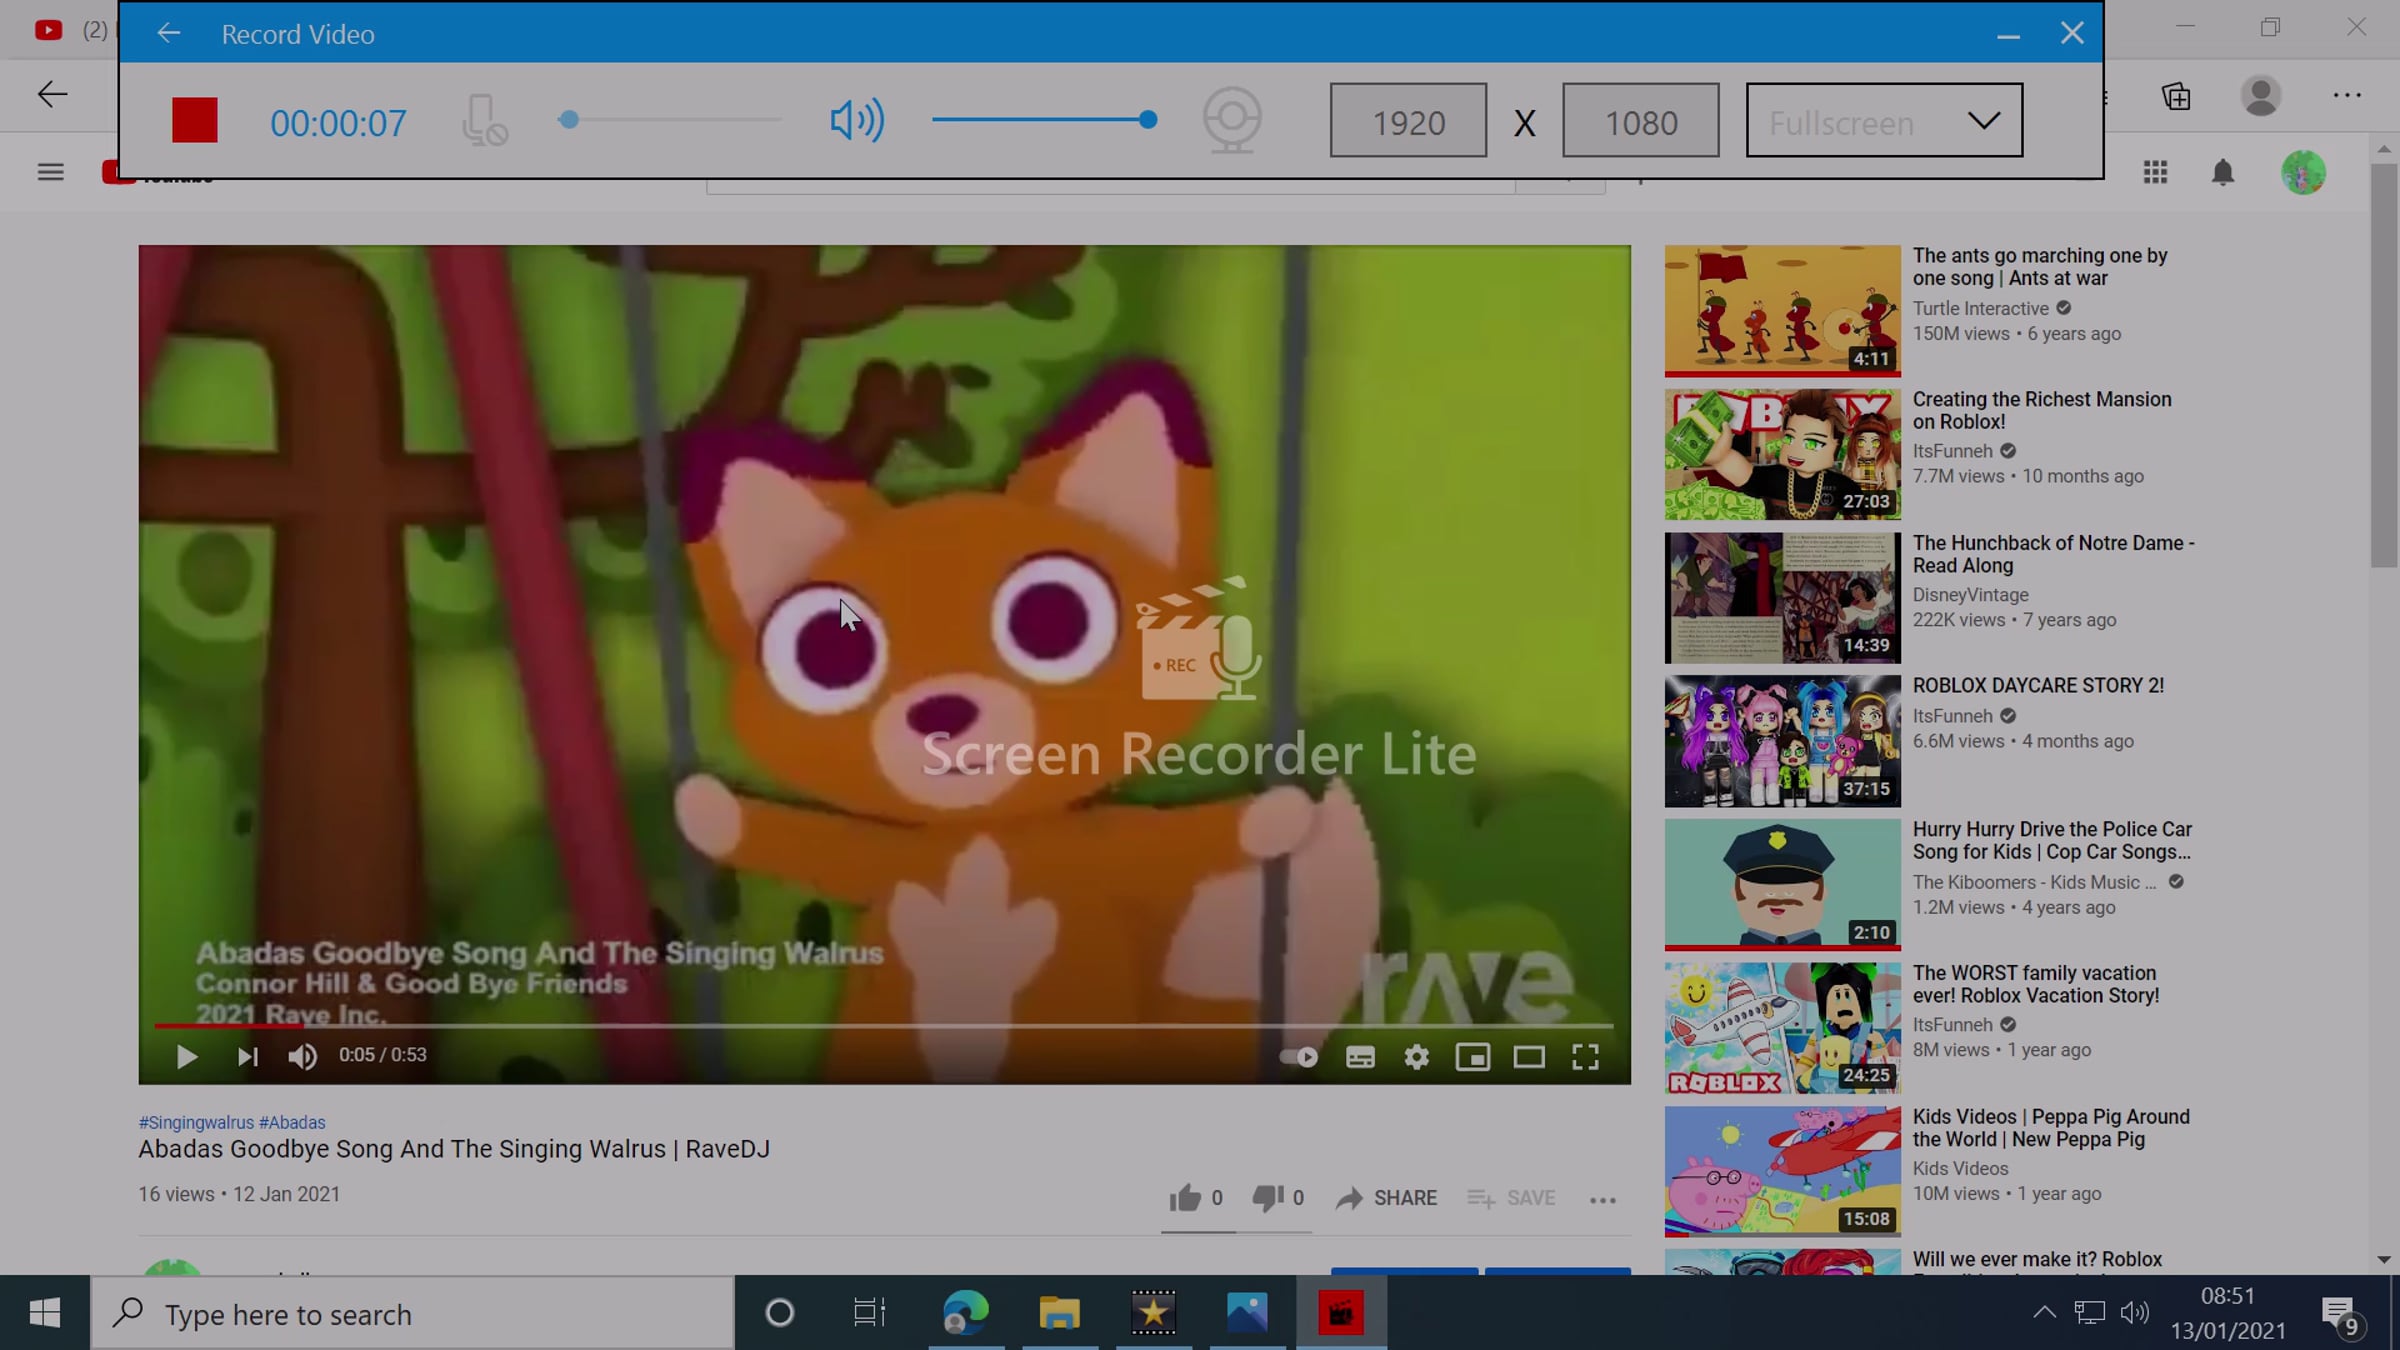Click the webcam icon in Record Video toolbar
Screen dimensions: 2400x1350
pyautogui.click(x=1231, y=120)
